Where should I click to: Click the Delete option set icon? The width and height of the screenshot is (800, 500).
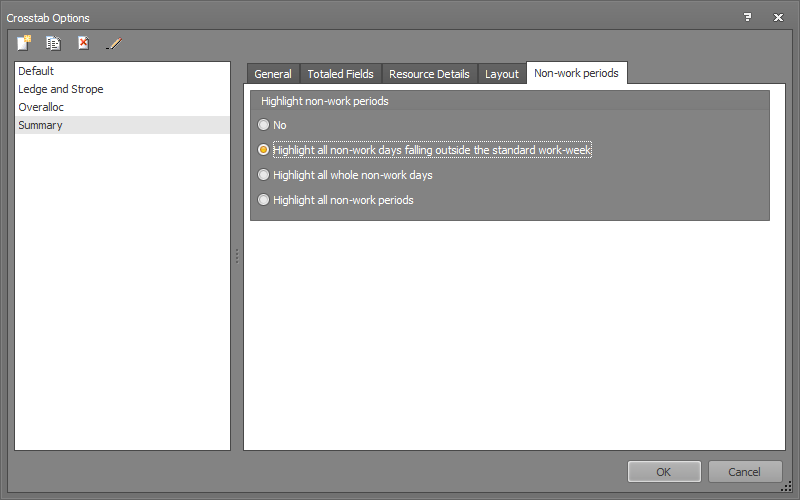[84, 43]
